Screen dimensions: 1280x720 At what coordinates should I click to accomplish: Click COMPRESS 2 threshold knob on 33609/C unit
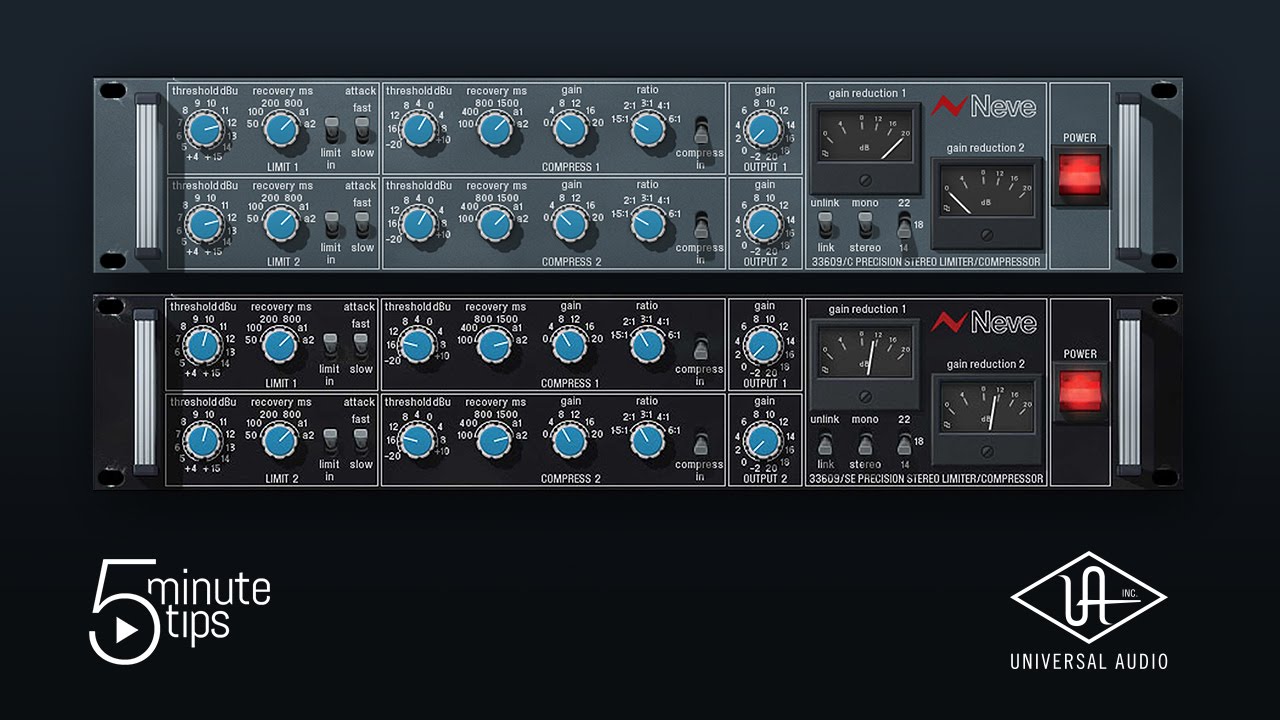[x=417, y=224]
